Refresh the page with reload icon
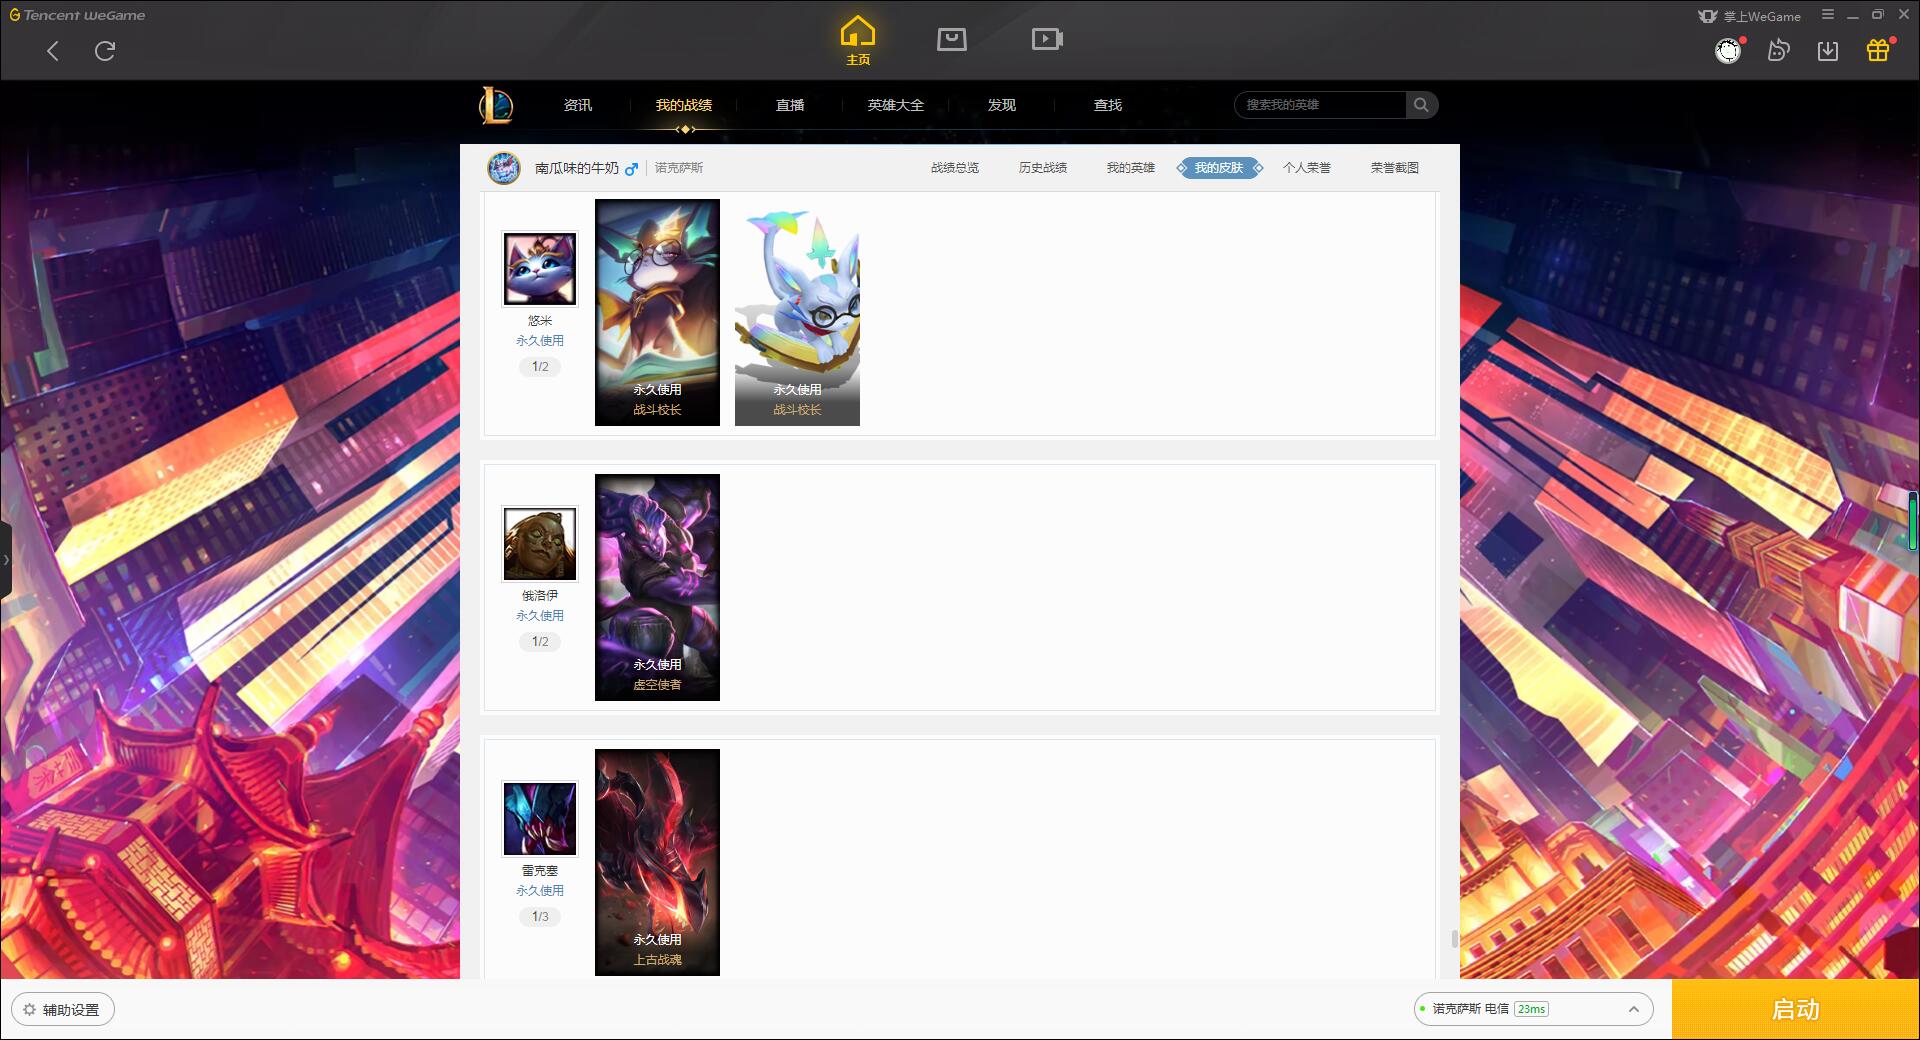Viewport: 1920px width, 1040px height. point(105,51)
